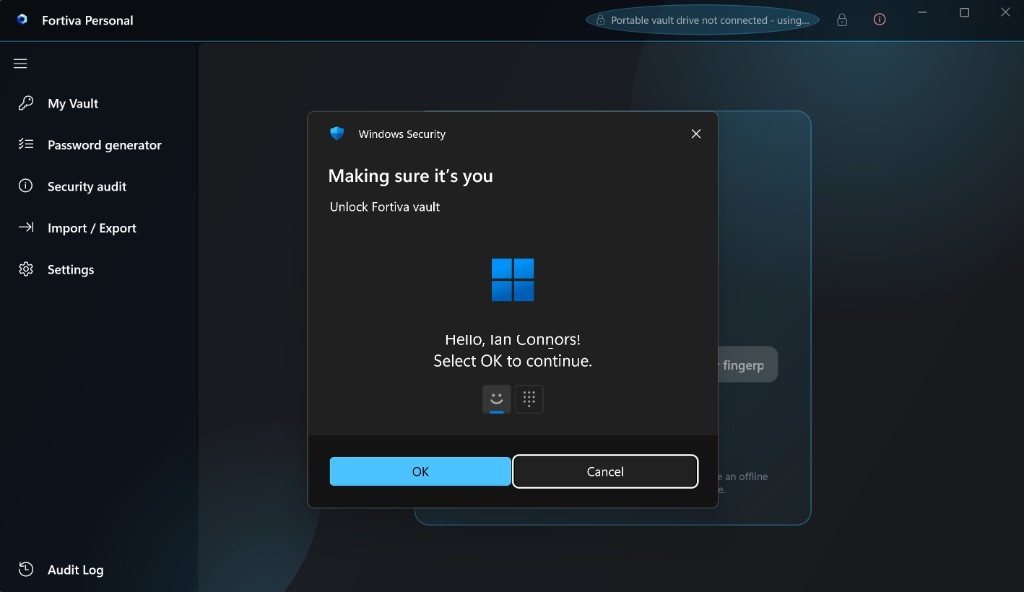Click the Settings gear icon
Screen dimensions: 1024x592
click(x=25, y=269)
